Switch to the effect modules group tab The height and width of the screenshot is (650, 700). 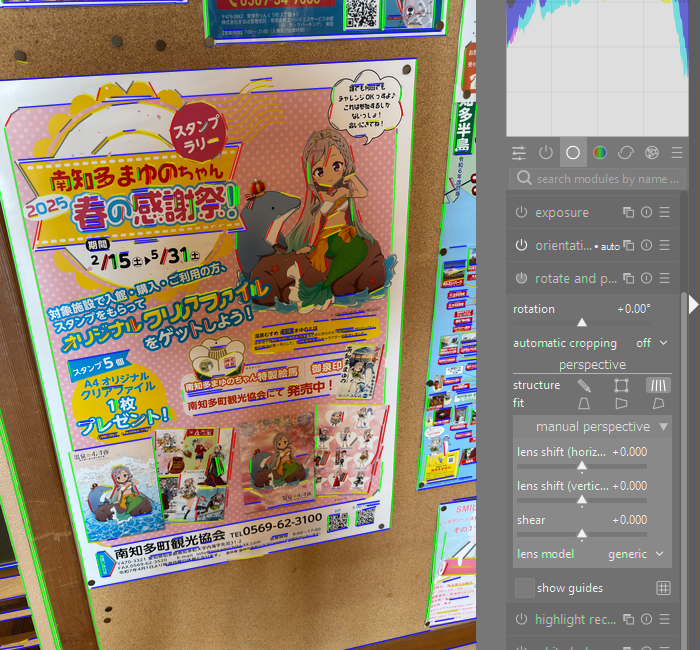pyautogui.click(x=652, y=153)
